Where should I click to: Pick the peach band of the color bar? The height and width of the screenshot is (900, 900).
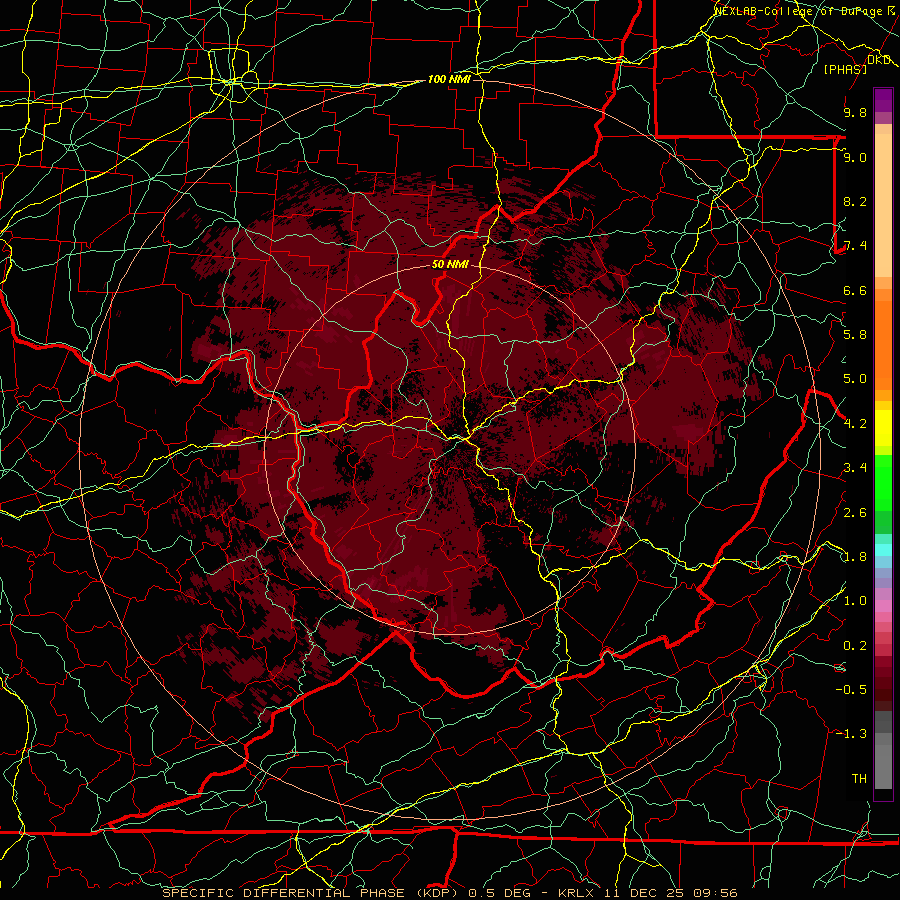tap(883, 201)
